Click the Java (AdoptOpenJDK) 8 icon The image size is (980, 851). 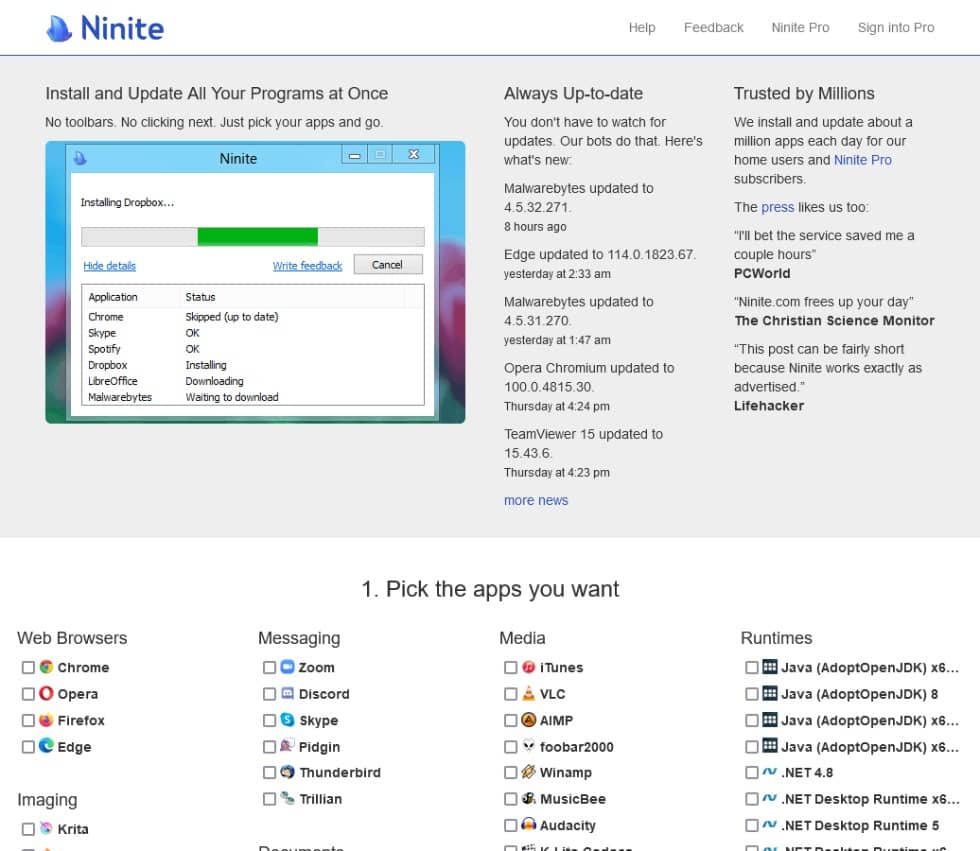[x=770, y=693]
